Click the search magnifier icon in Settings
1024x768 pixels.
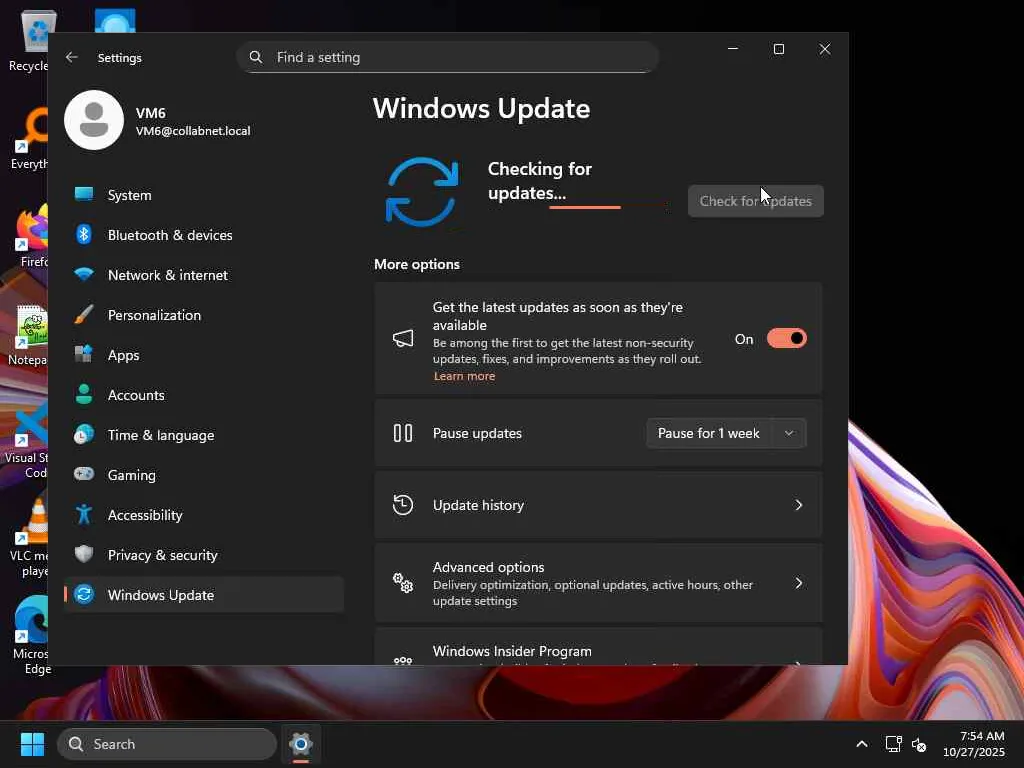point(256,57)
